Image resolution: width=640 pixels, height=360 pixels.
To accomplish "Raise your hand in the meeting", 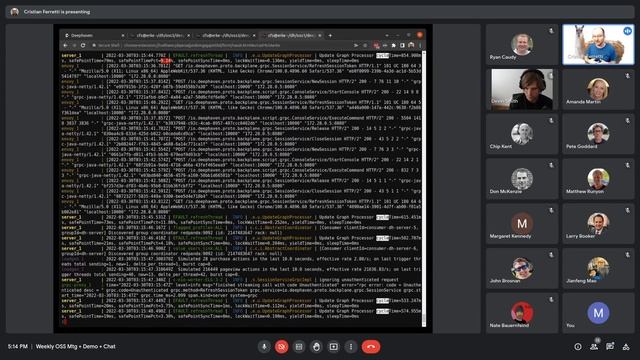I will [316, 347].
